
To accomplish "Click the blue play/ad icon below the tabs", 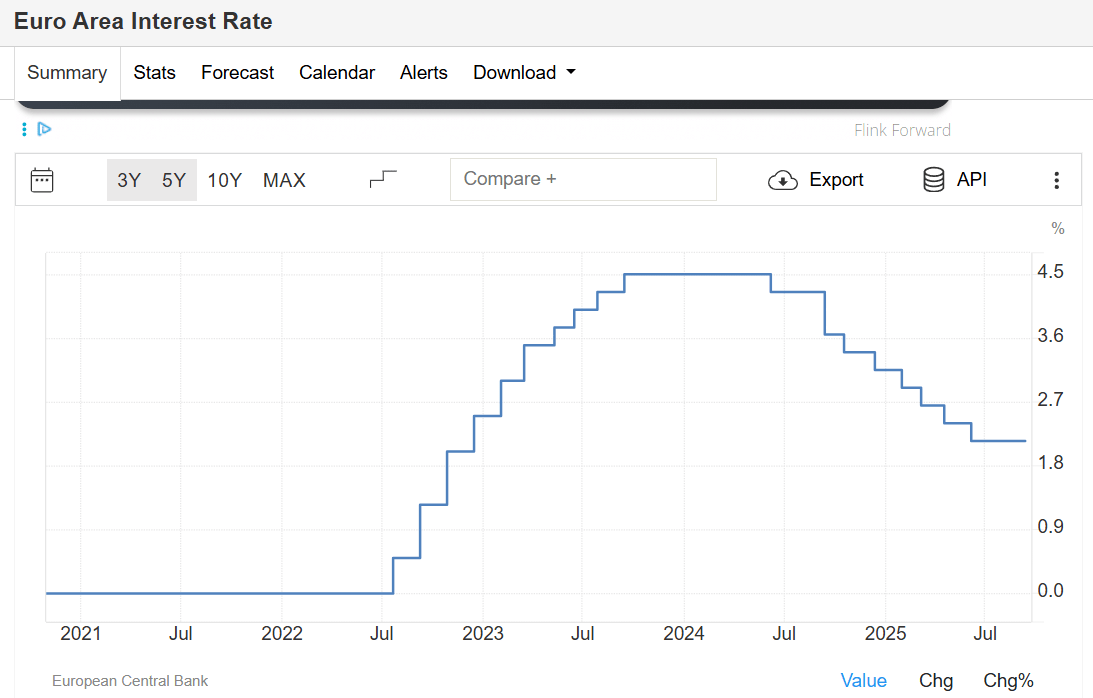I will 44,129.
